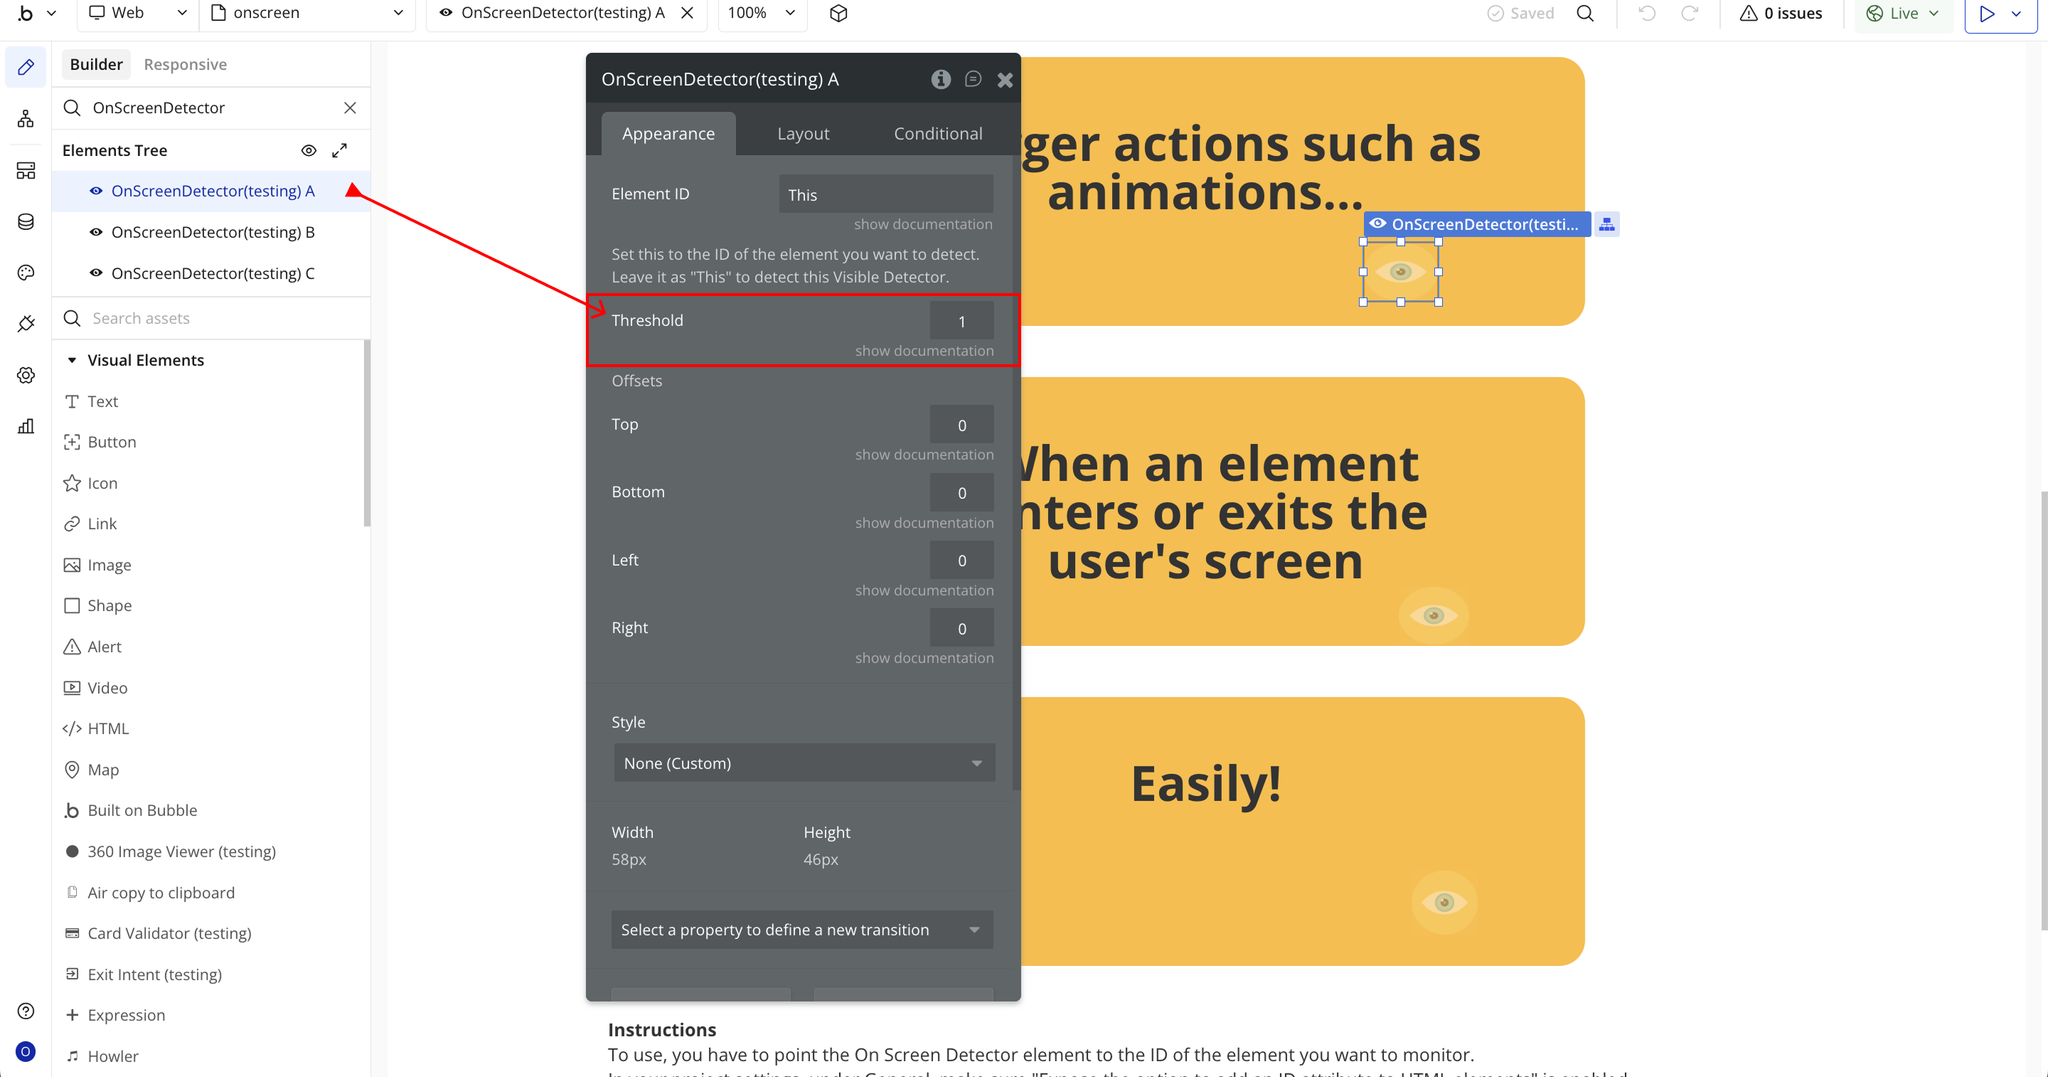Open the Data tab database icon
Image resolution: width=2048 pixels, height=1077 pixels.
click(x=26, y=222)
